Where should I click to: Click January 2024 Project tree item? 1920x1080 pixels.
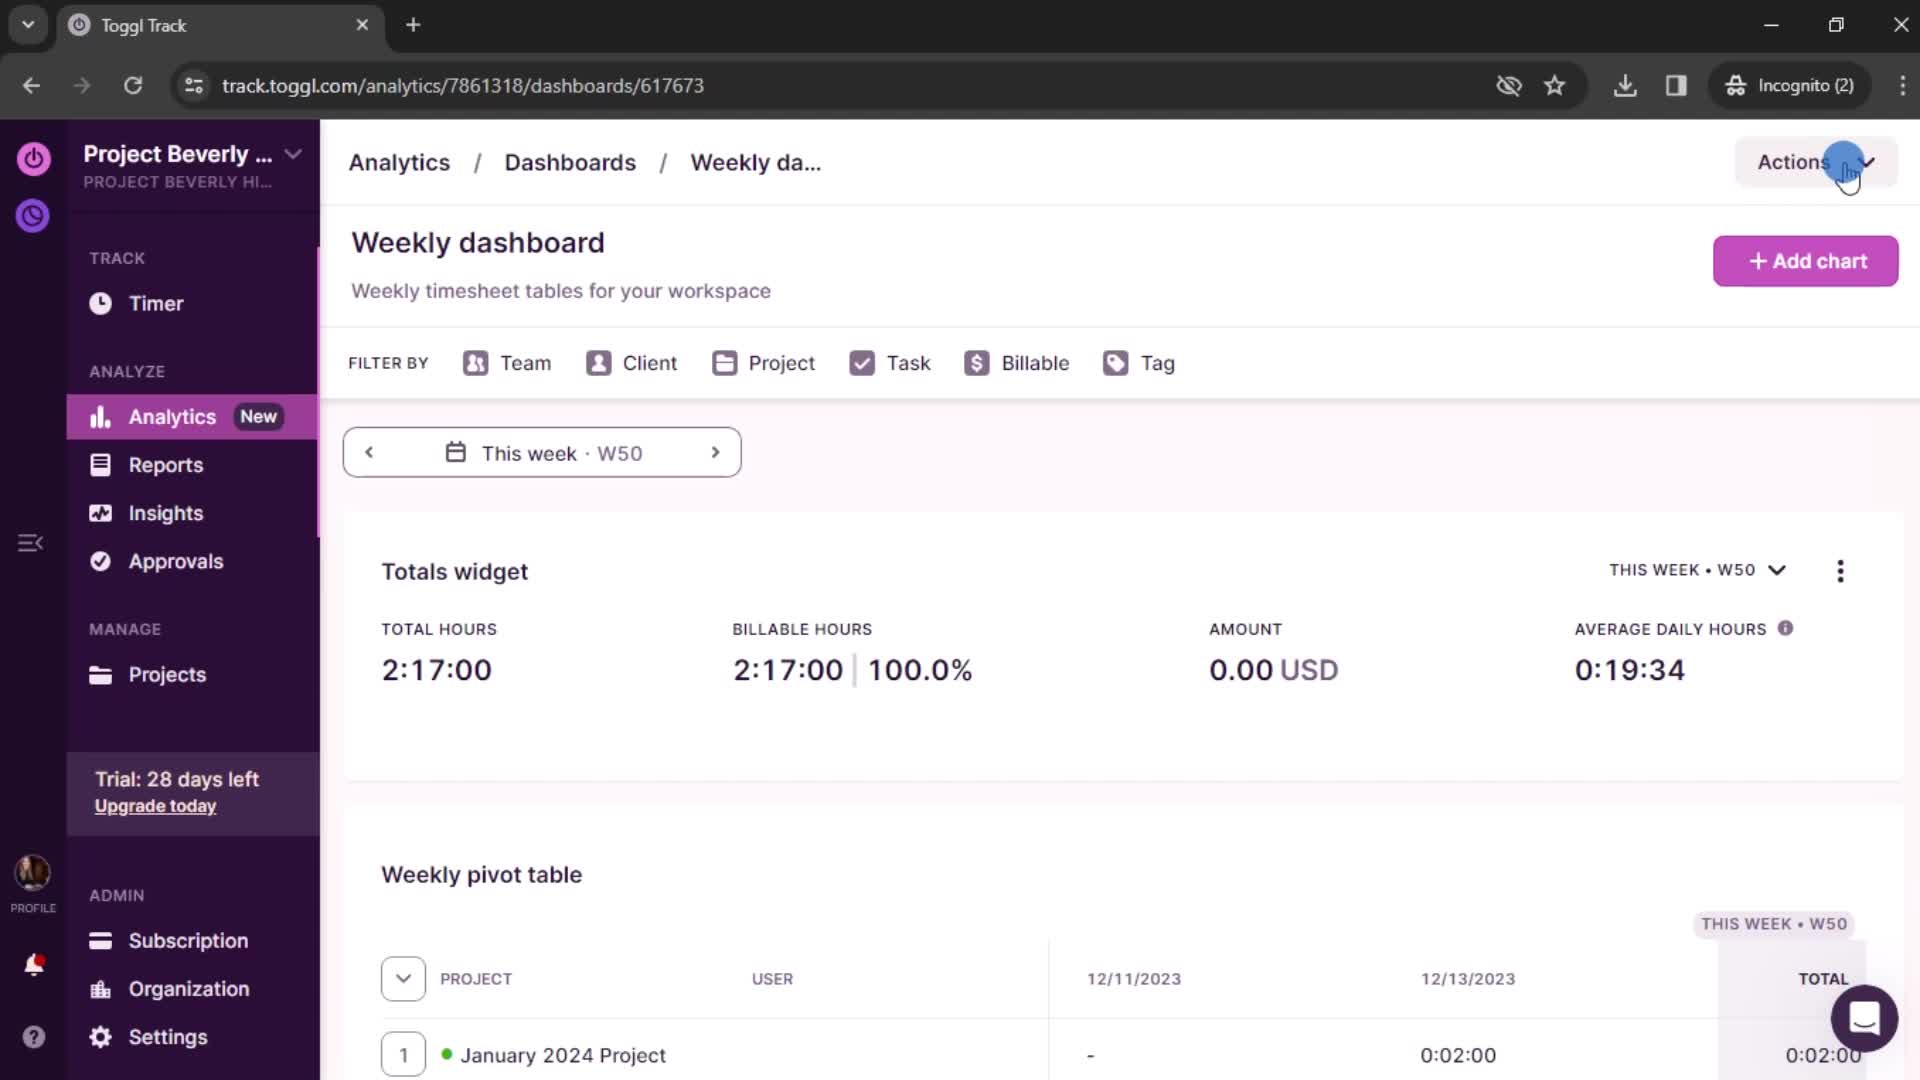click(x=563, y=1055)
